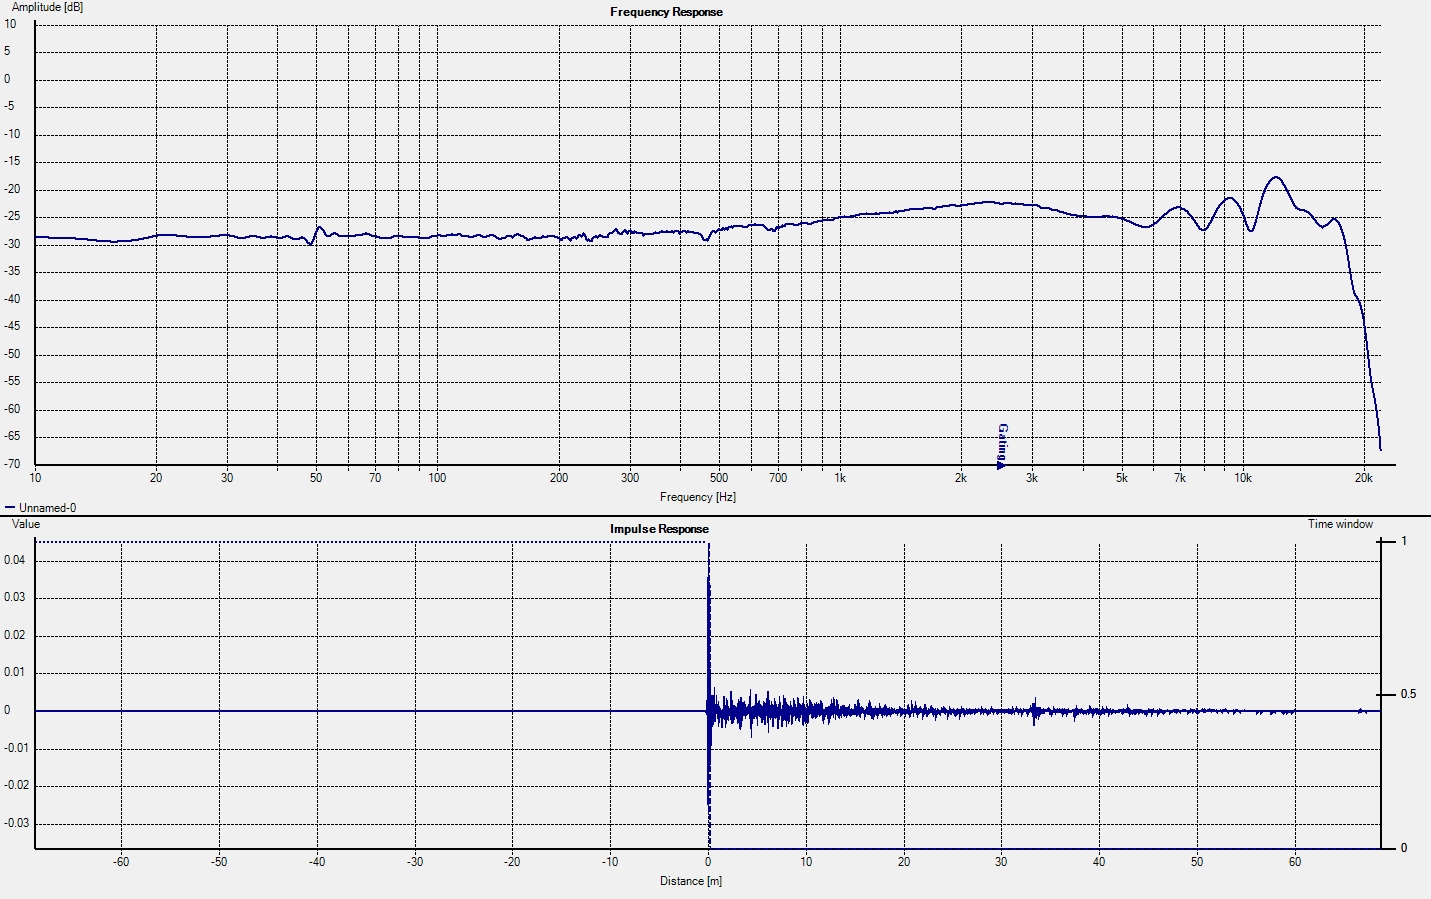
Task: Click the 0.04 value tick label
Action: [x=14, y=560]
